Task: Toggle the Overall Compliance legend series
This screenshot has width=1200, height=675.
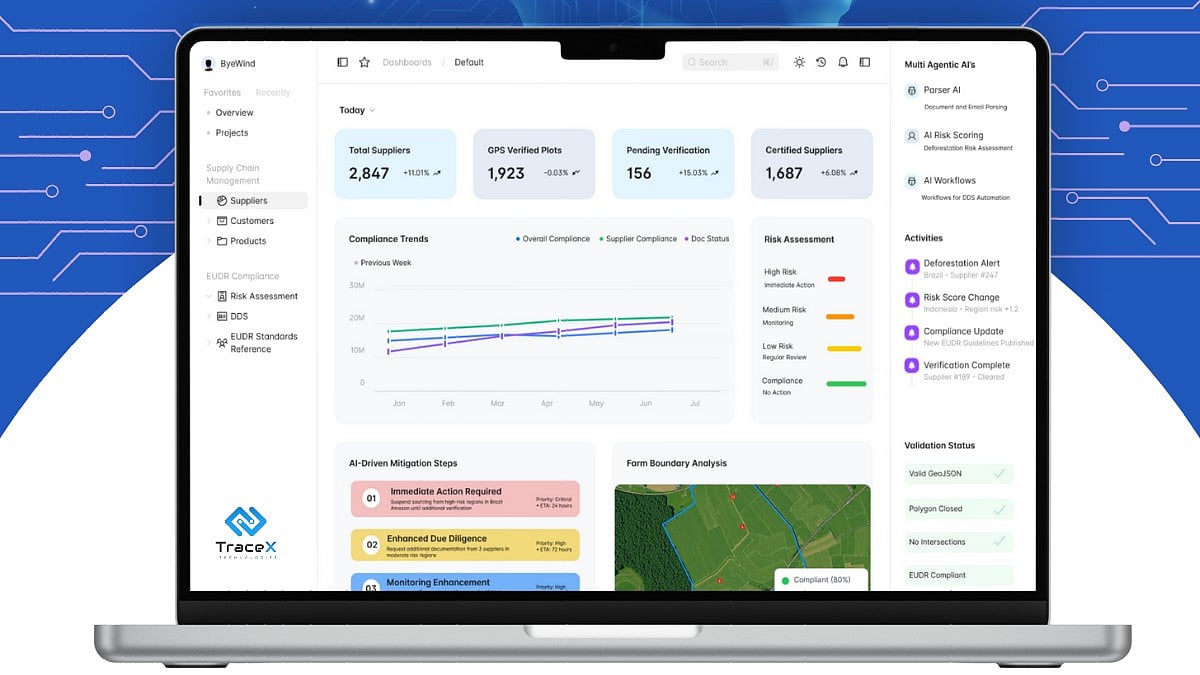Action: (x=553, y=239)
